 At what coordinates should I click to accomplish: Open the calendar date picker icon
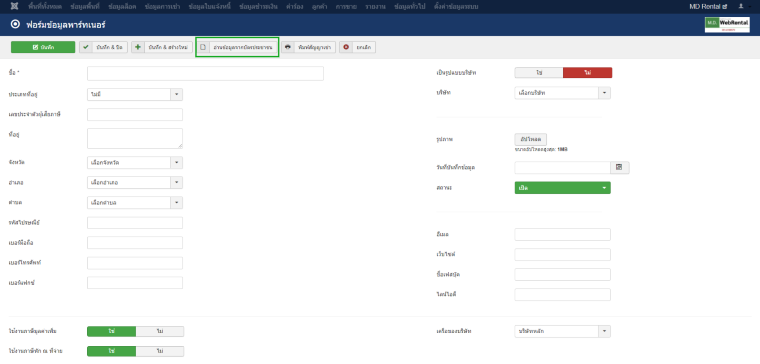(x=619, y=167)
